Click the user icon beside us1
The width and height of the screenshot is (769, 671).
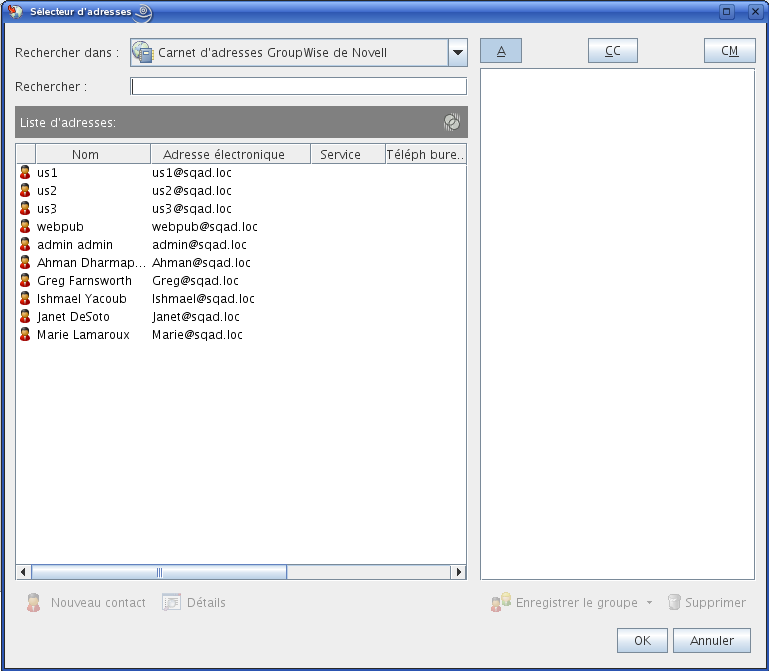[25, 173]
